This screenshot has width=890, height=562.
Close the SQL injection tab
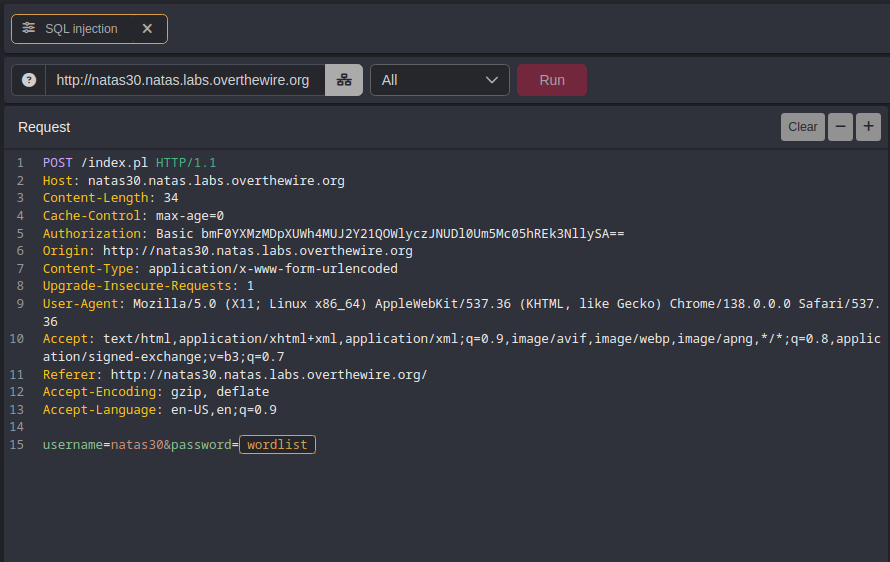click(147, 29)
